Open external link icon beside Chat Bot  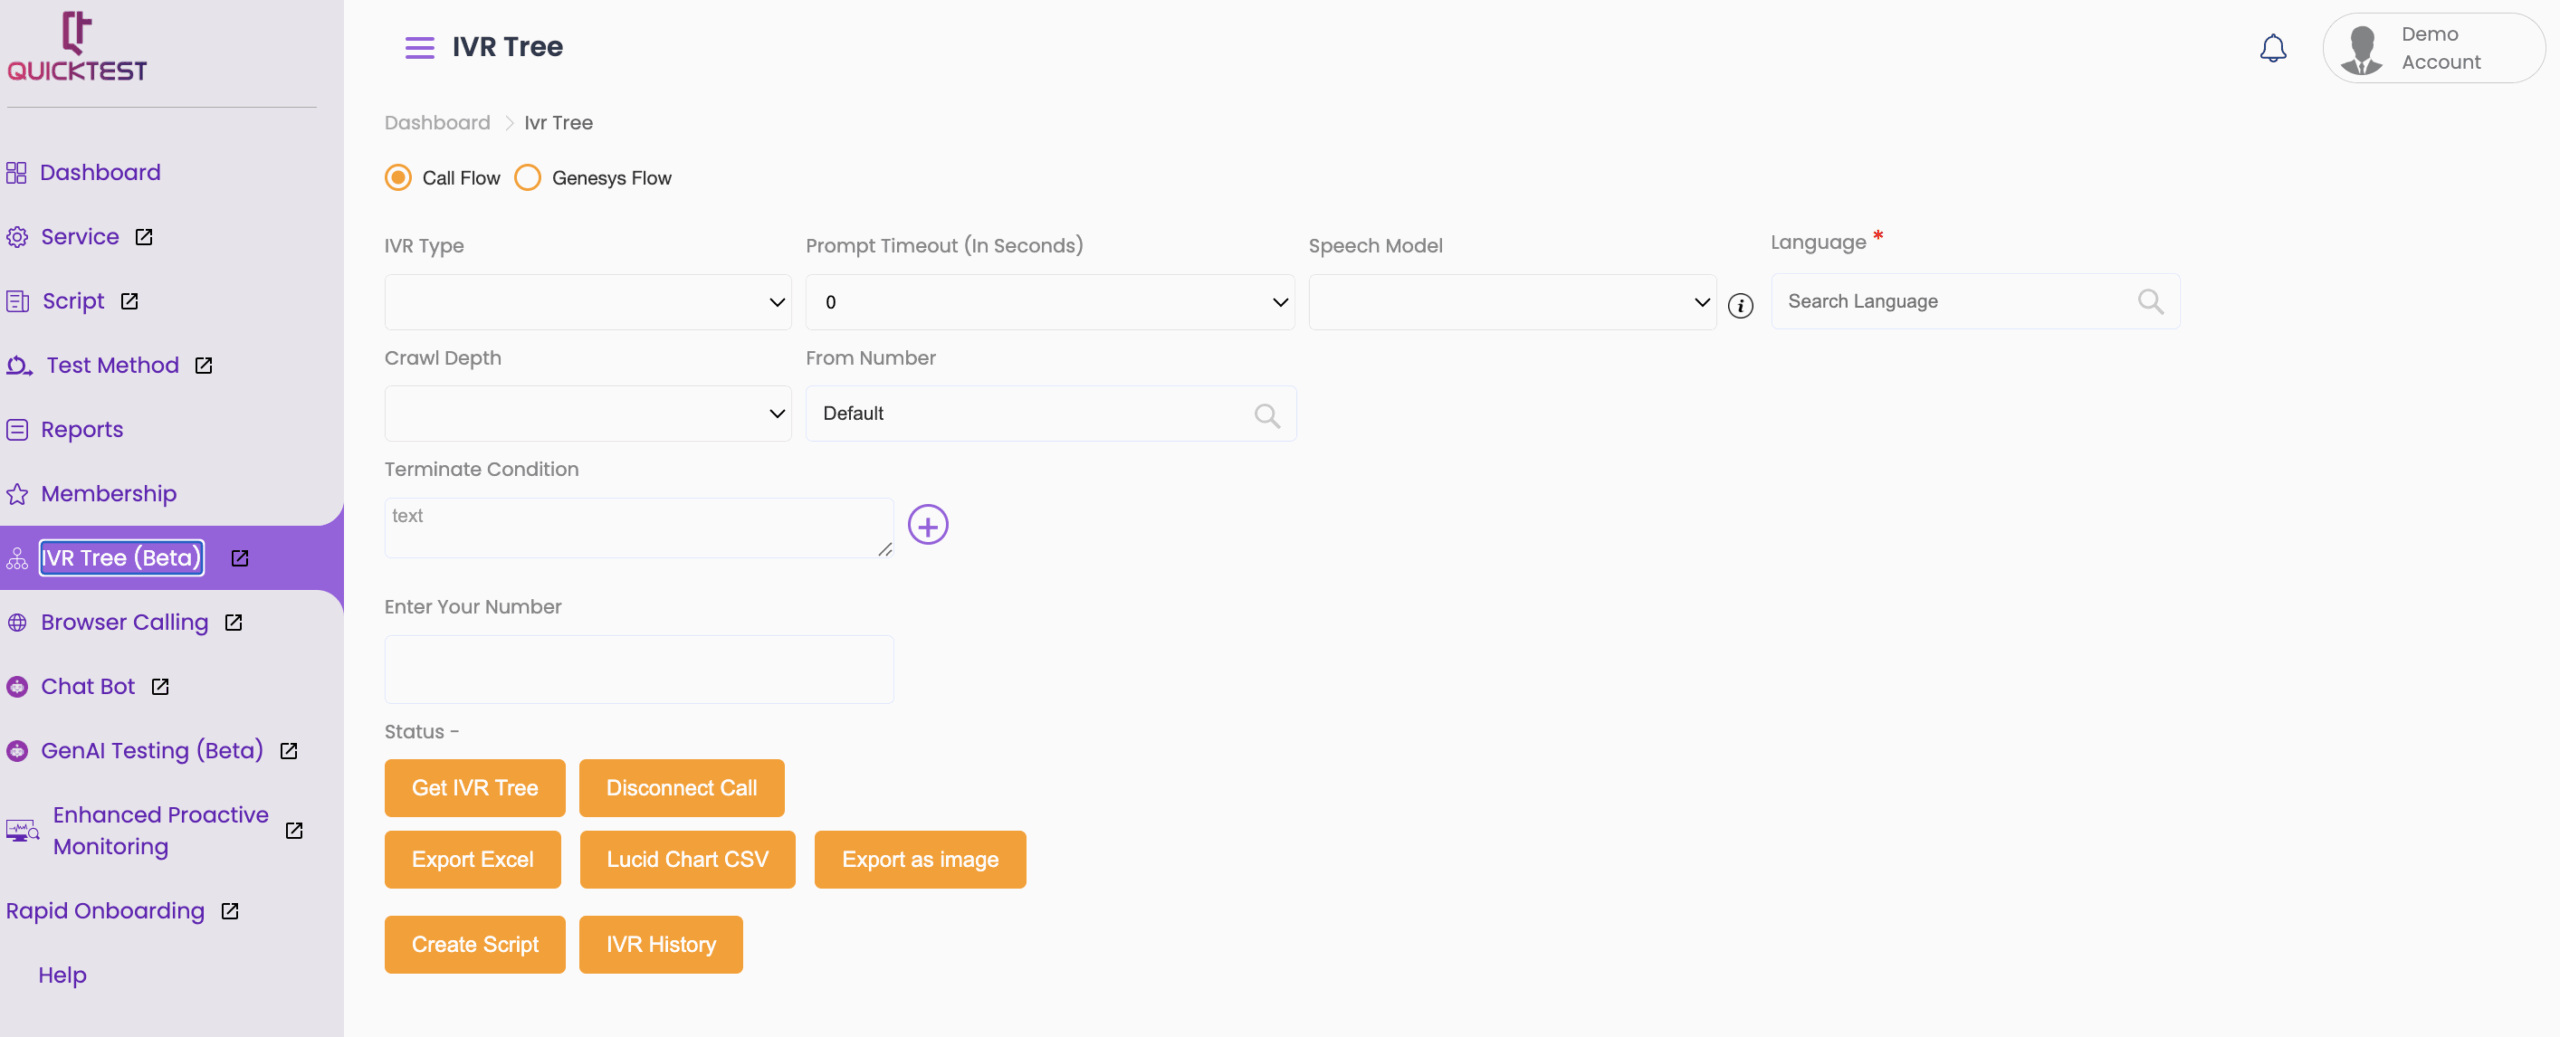[160, 686]
